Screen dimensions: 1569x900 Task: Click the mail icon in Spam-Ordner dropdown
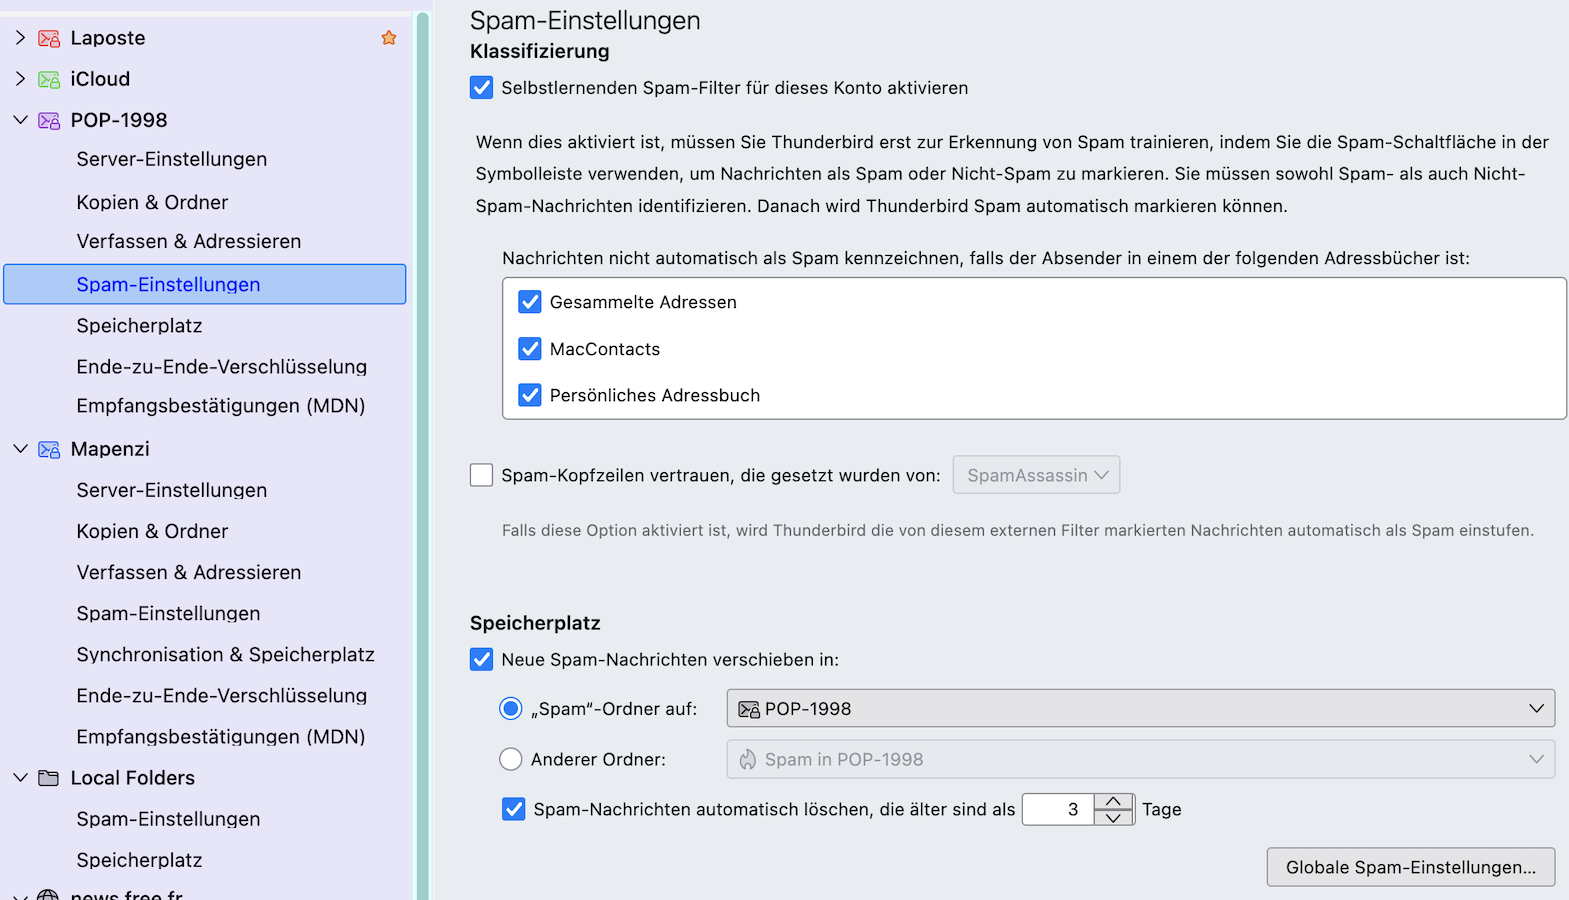pyautogui.click(x=749, y=709)
